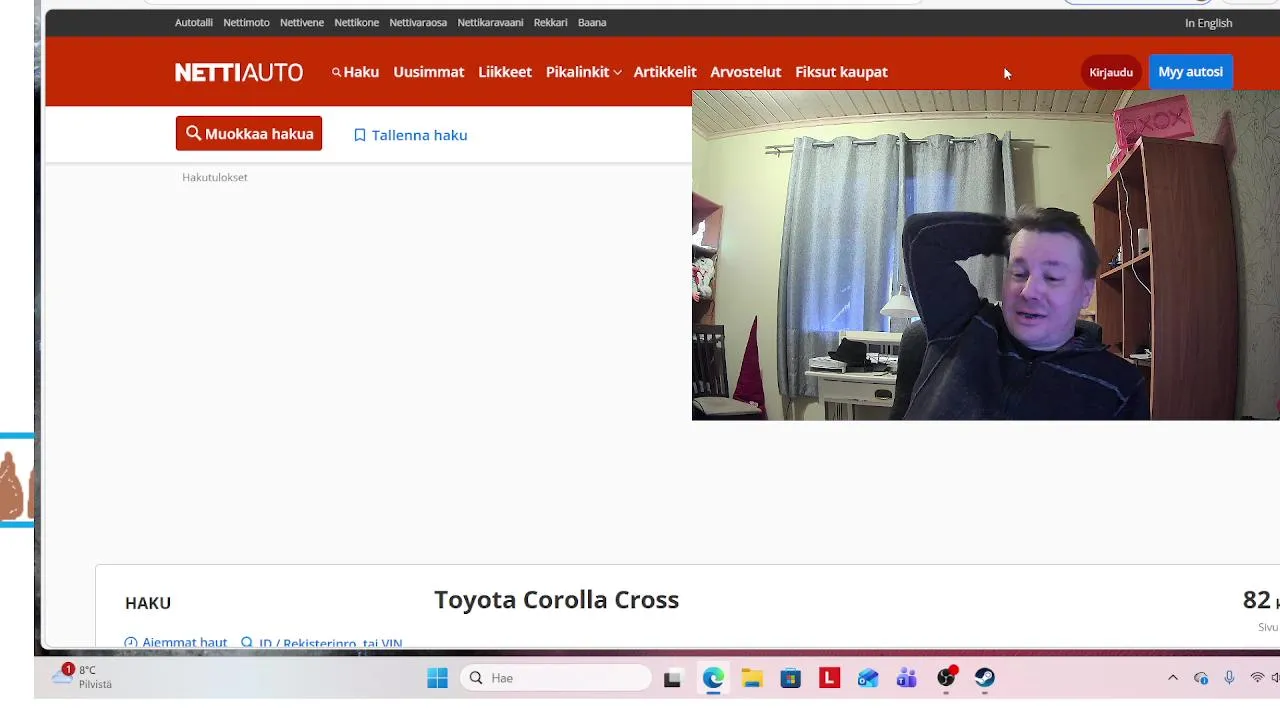Open File Explorer from the taskbar
Image resolution: width=1280 pixels, height=720 pixels.
[752, 678]
